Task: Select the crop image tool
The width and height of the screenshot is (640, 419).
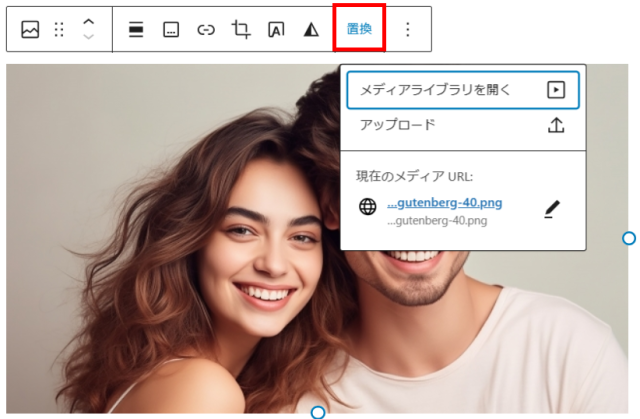Action: point(241,30)
